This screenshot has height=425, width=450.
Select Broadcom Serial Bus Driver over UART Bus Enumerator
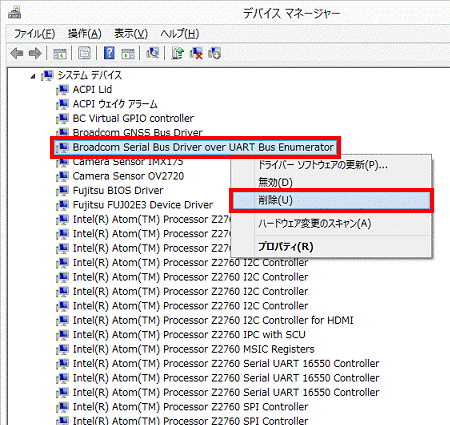[203, 147]
